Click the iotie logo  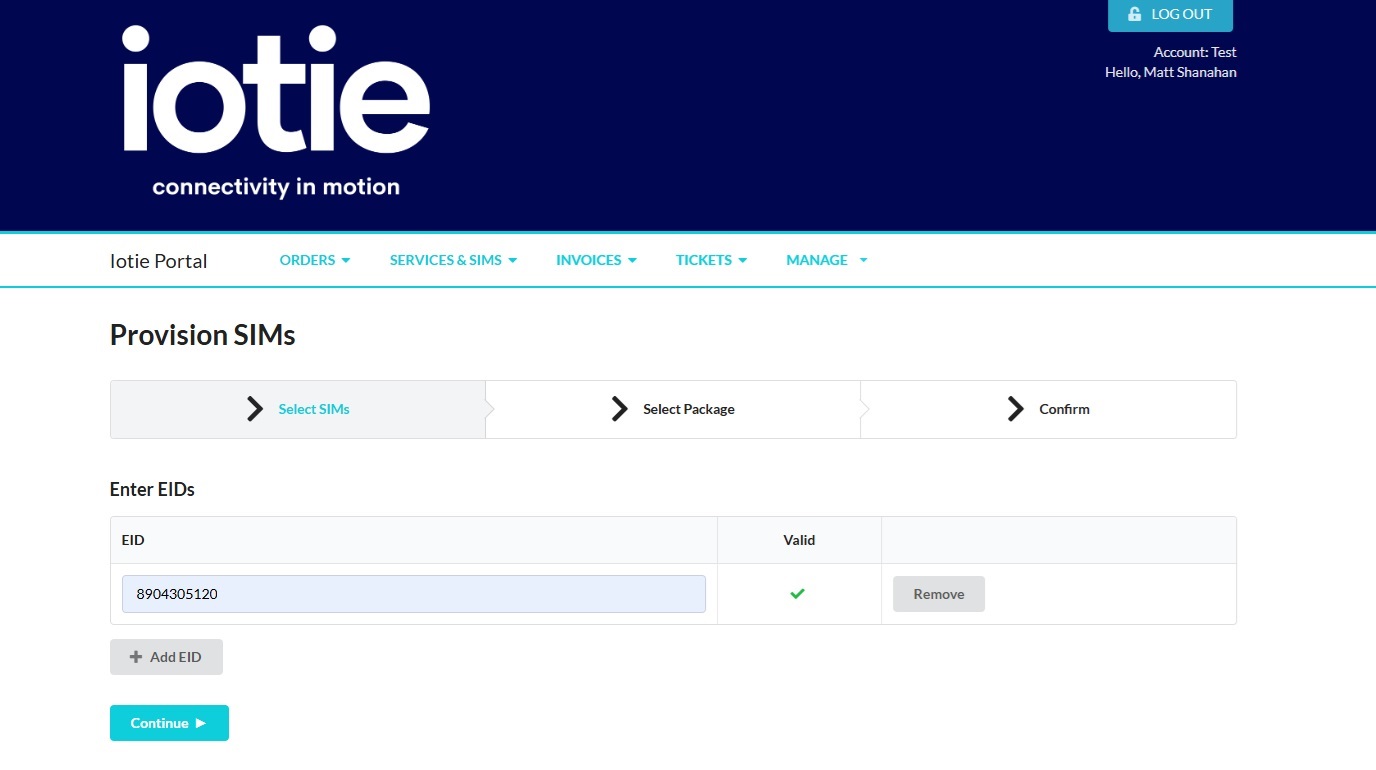pyautogui.click(x=276, y=90)
